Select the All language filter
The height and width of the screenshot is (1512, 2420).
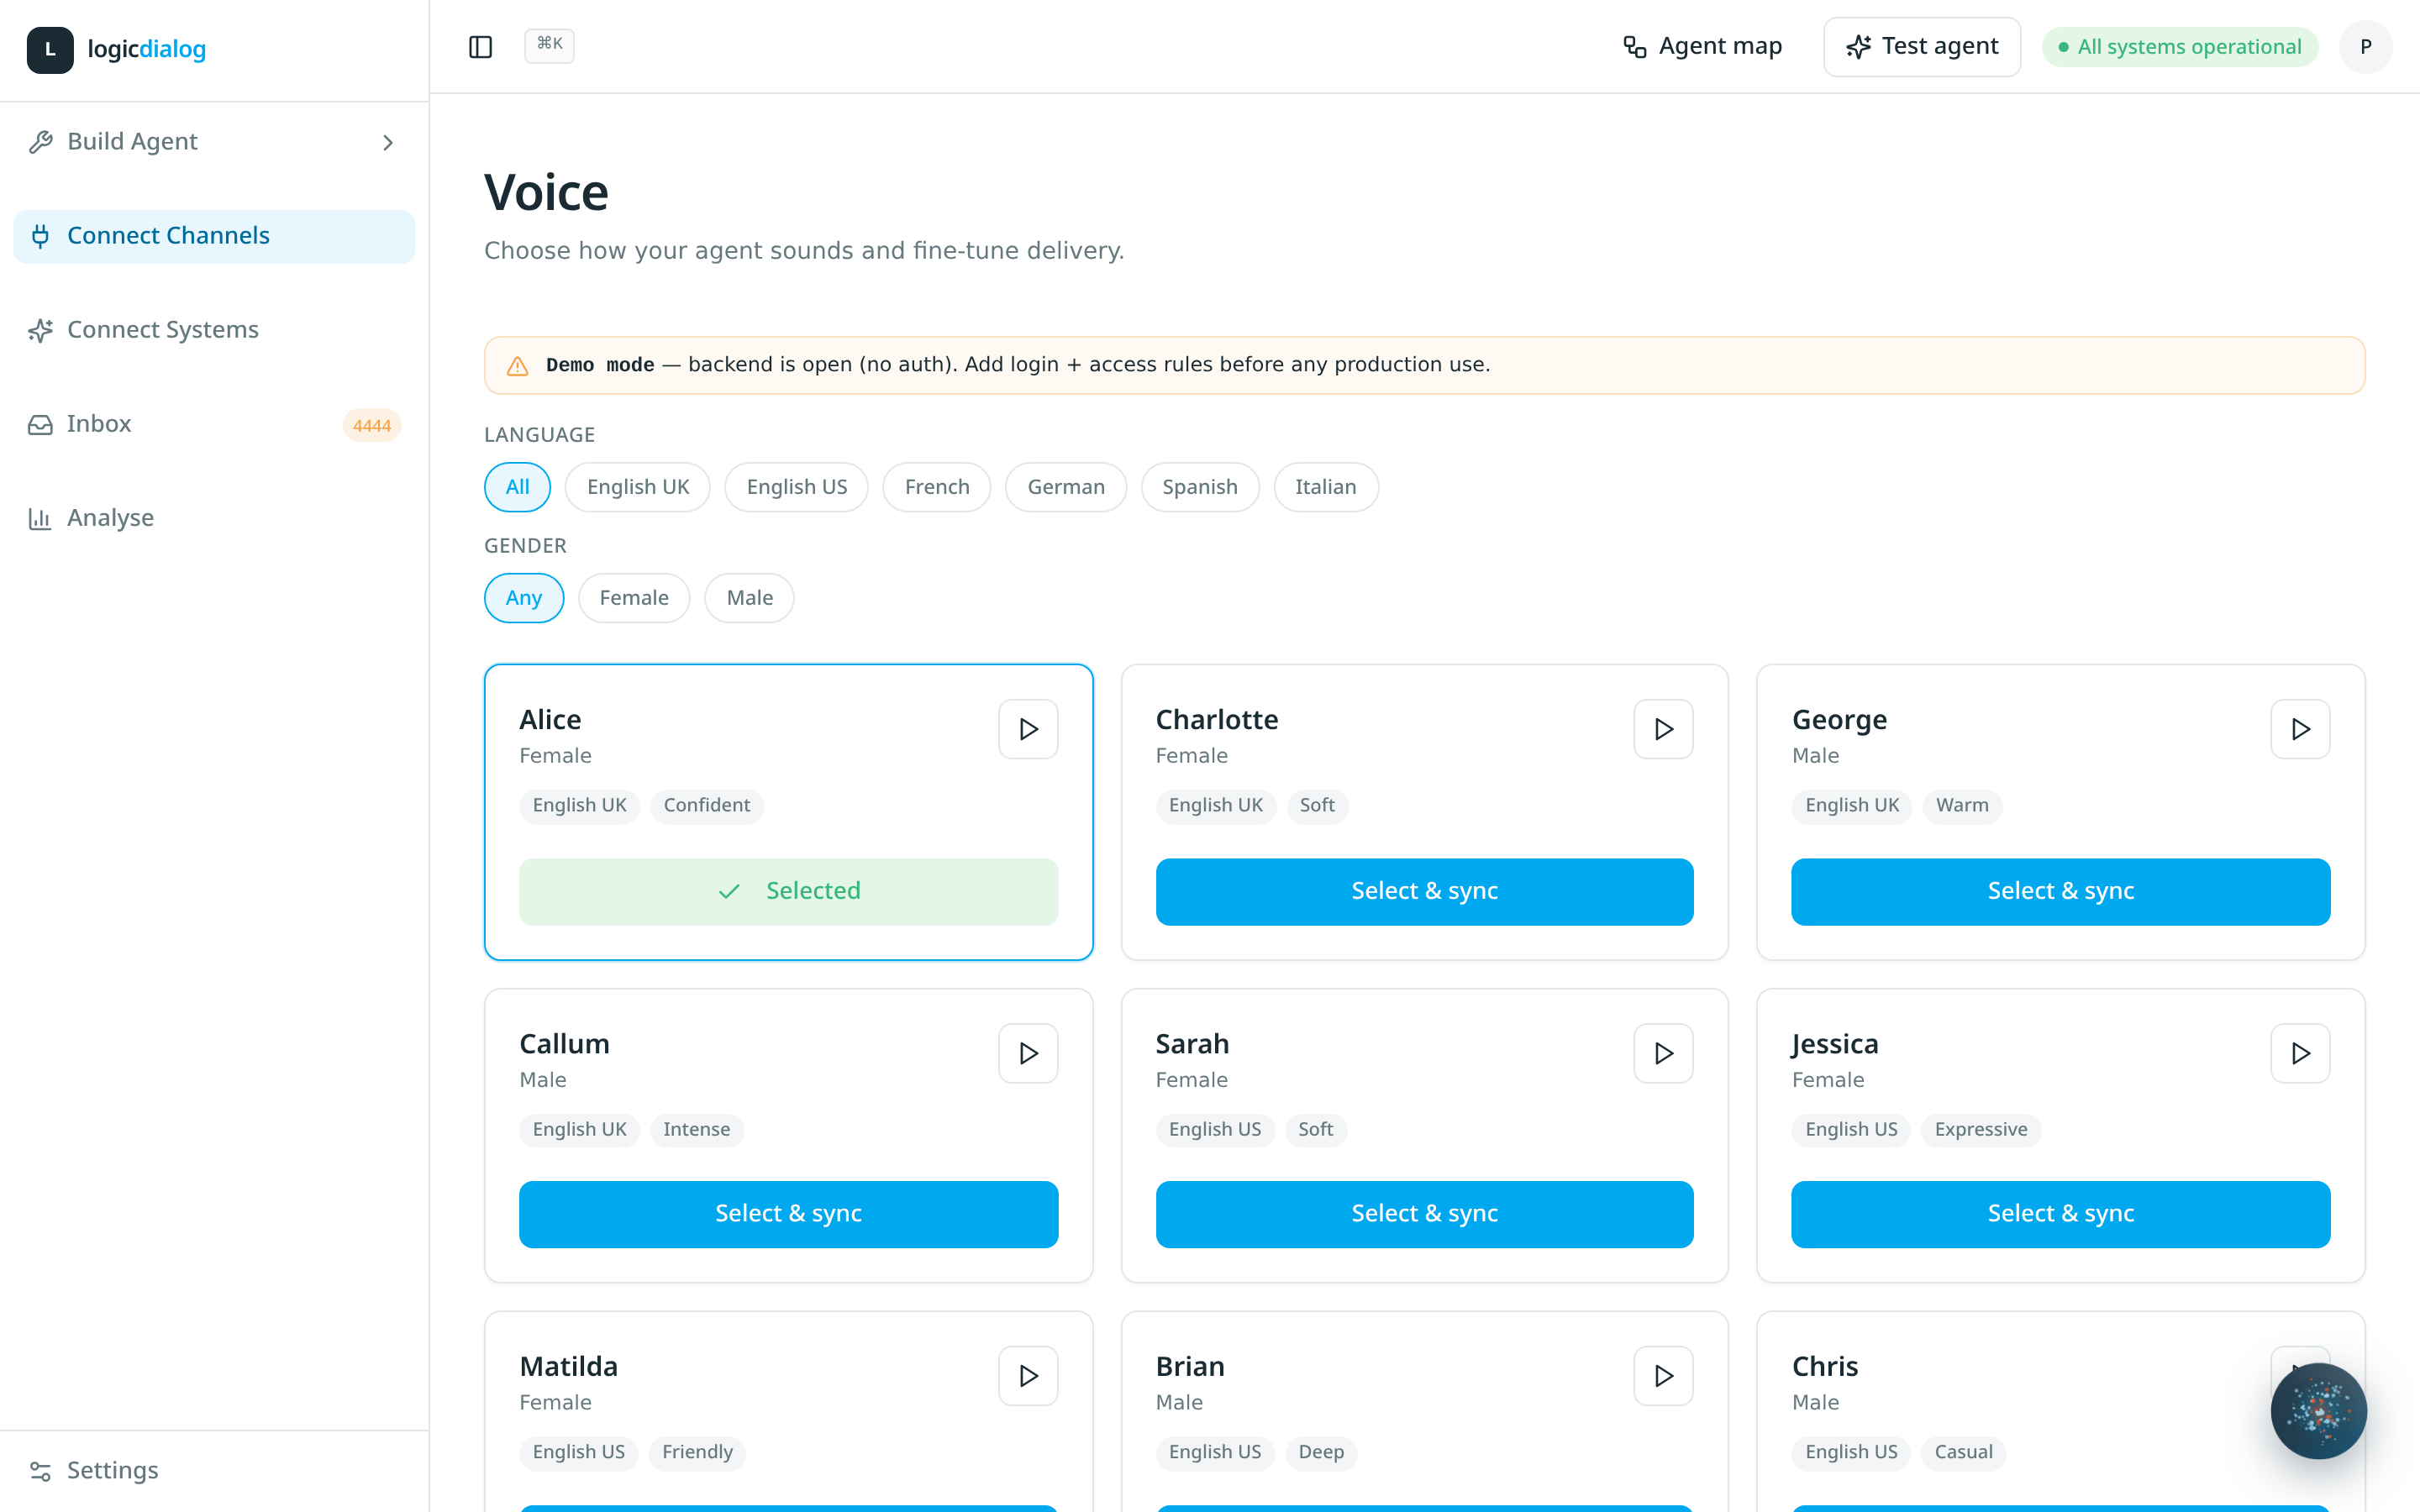point(517,487)
